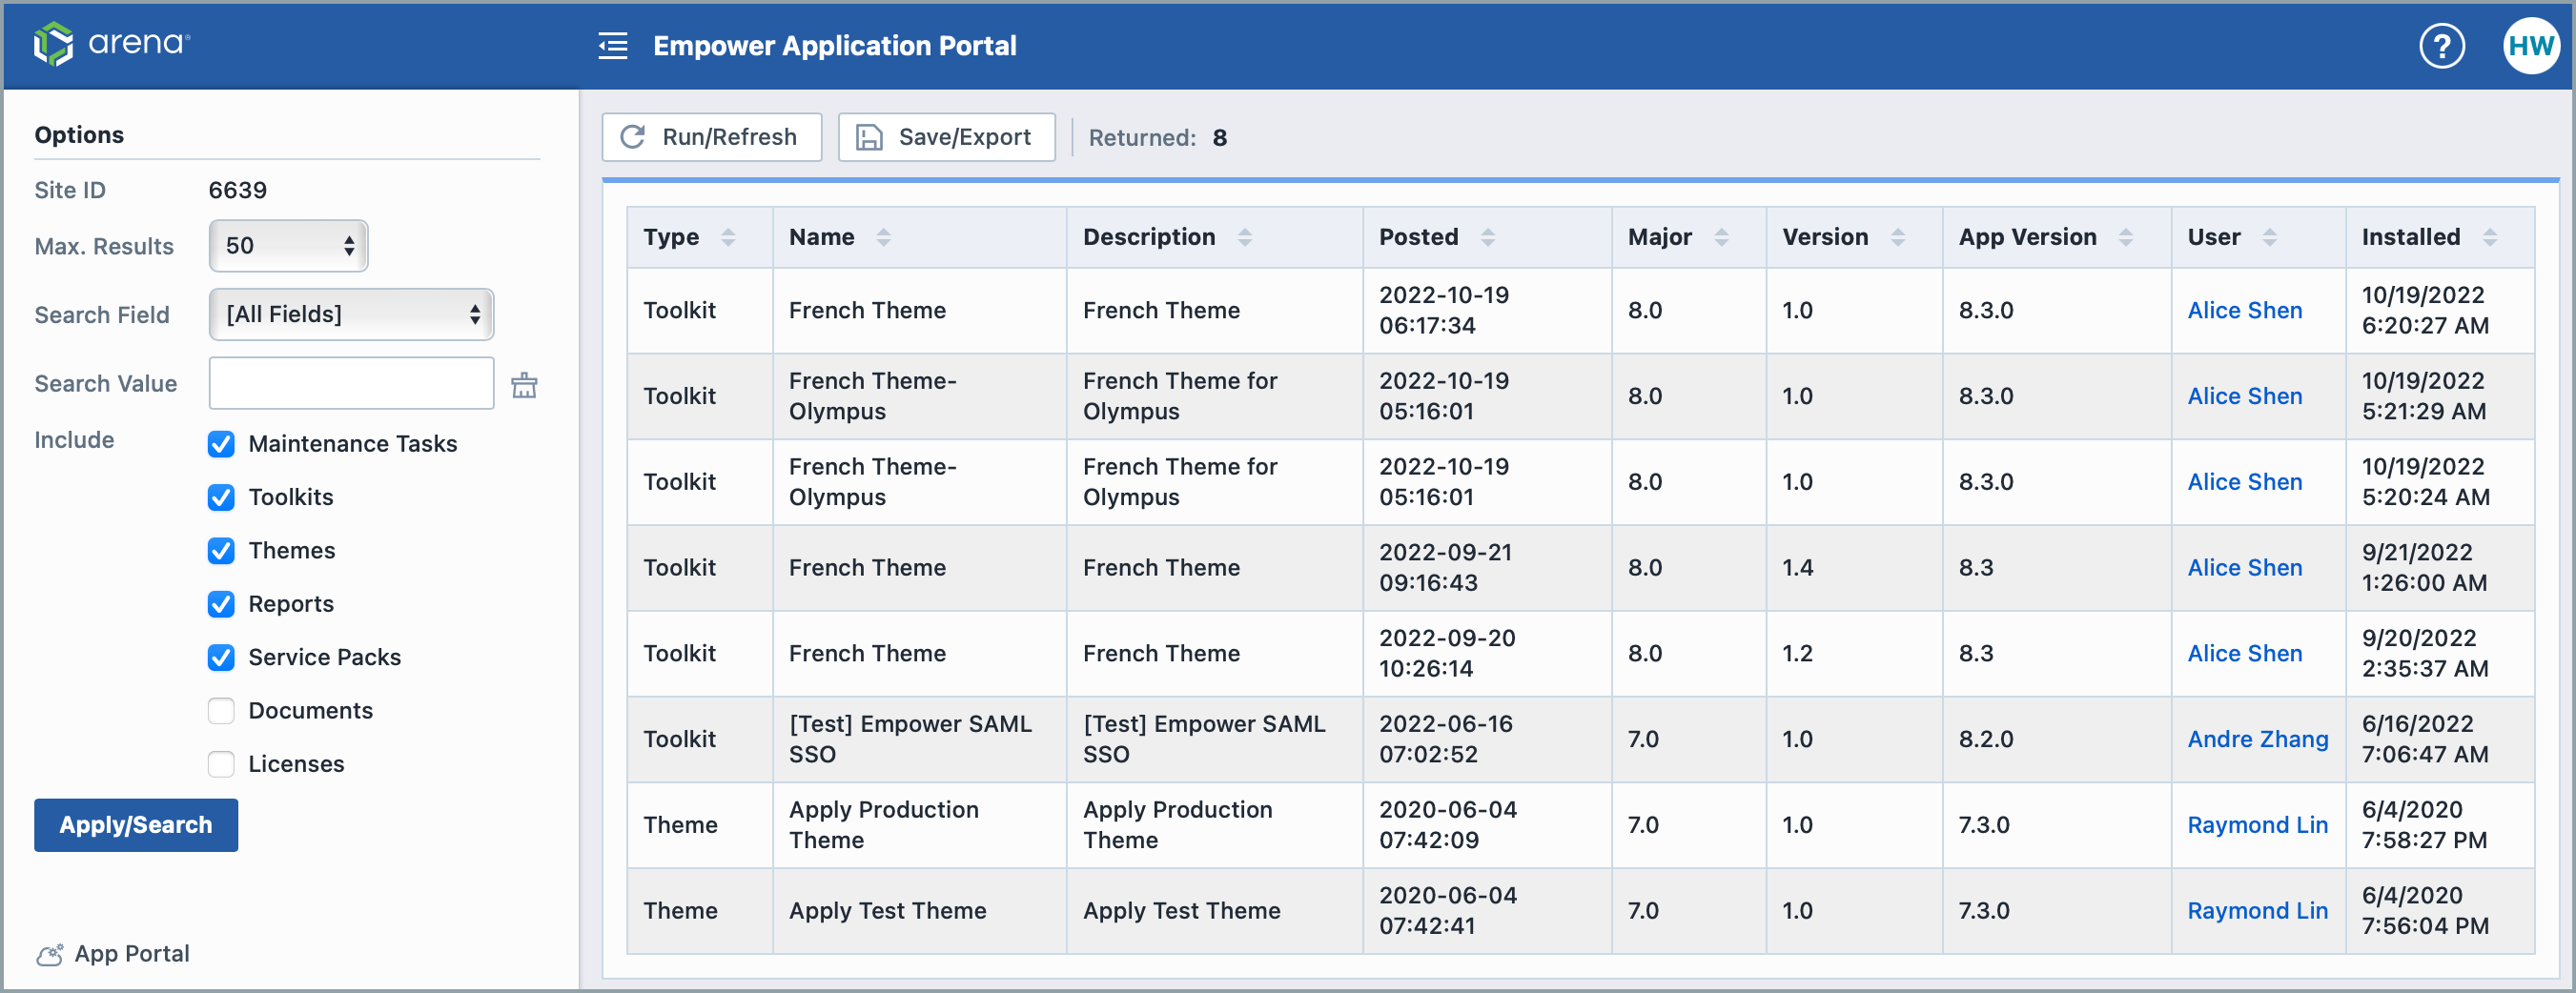Toggle the sidebar menu hamburger icon
Image resolution: width=2576 pixels, height=993 pixels.
(x=612, y=46)
